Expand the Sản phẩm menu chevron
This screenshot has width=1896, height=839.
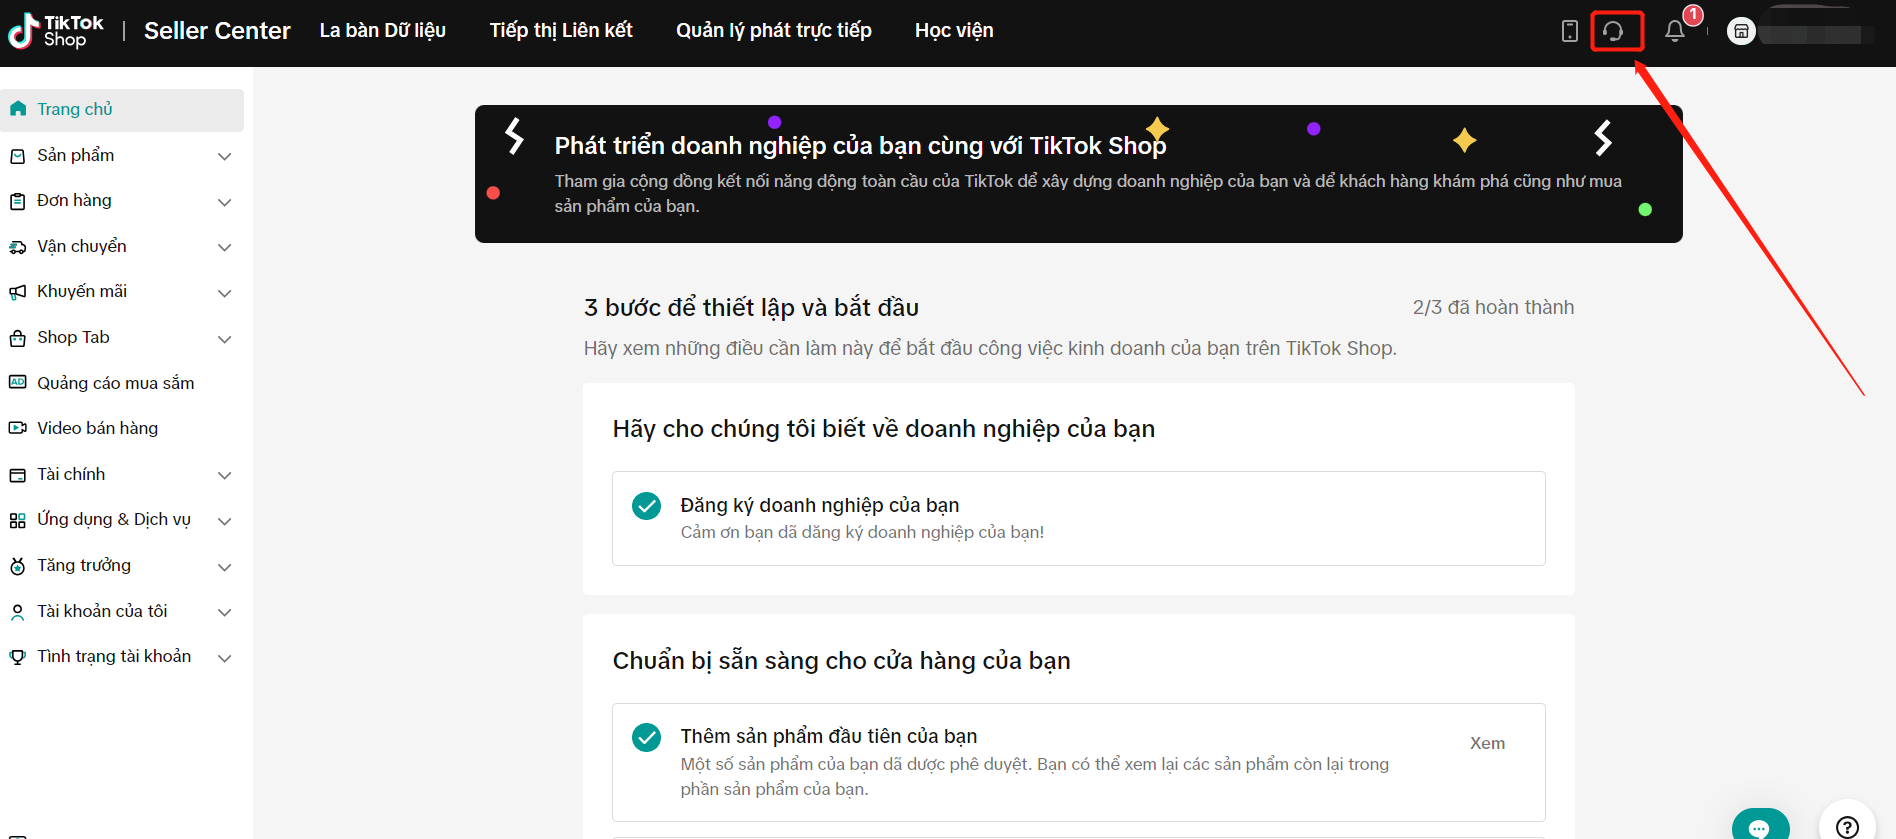(x=225, y=156)
